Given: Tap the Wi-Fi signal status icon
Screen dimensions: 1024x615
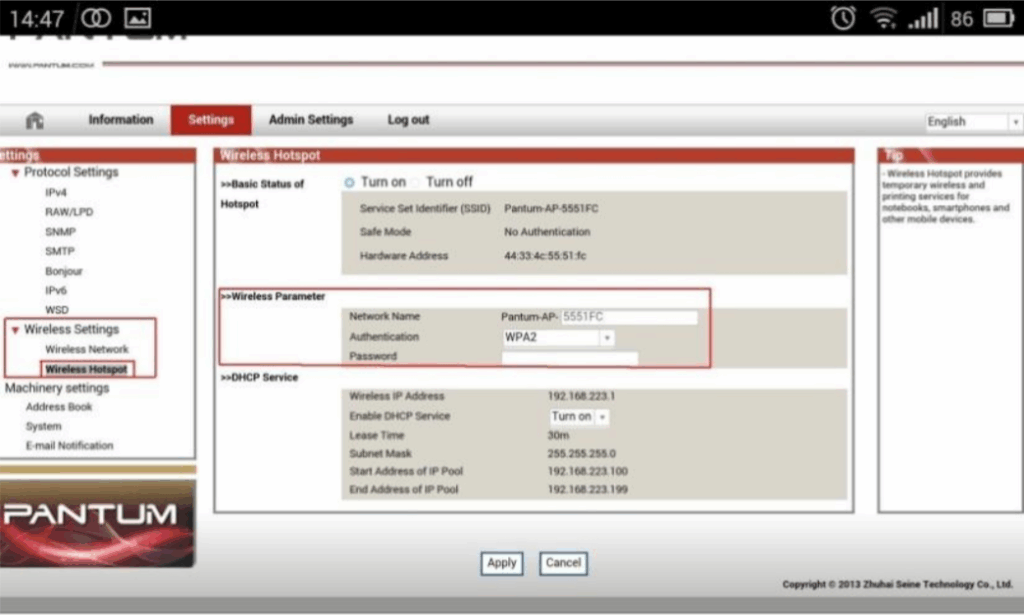Looking at the screenshot, I should 883,18.
